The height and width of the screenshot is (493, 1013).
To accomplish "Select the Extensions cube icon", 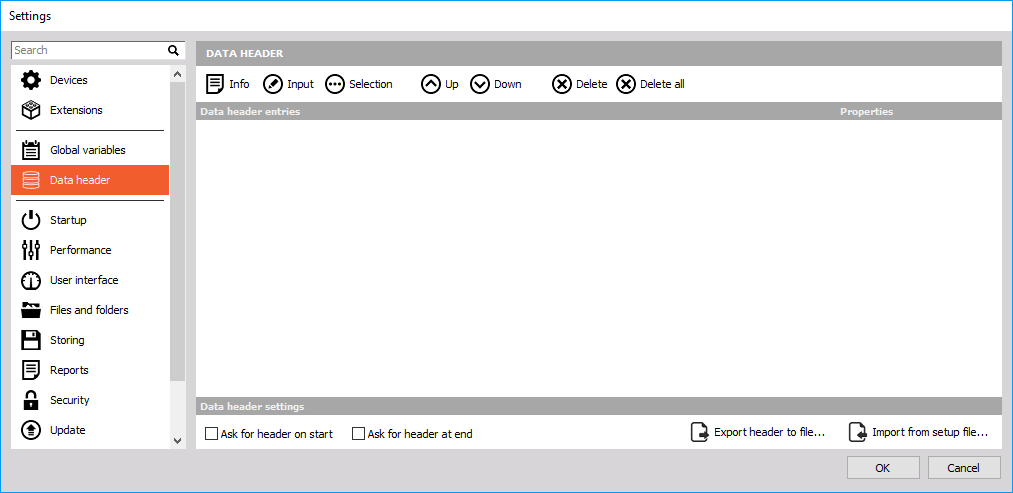I will 31,110.
